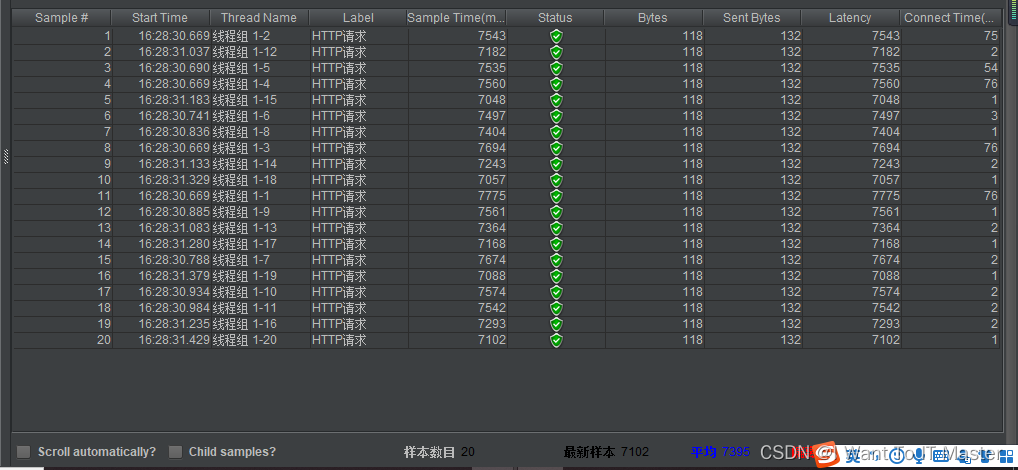Click the left panel divider drag handle
1018x470 pixels.
(6, 156)
